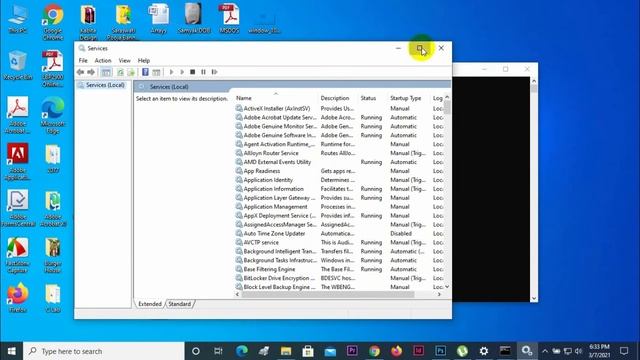Click scroll-down arrow in the background black window
The width and height of the screenshot is (640, 360).
(533, 298)
